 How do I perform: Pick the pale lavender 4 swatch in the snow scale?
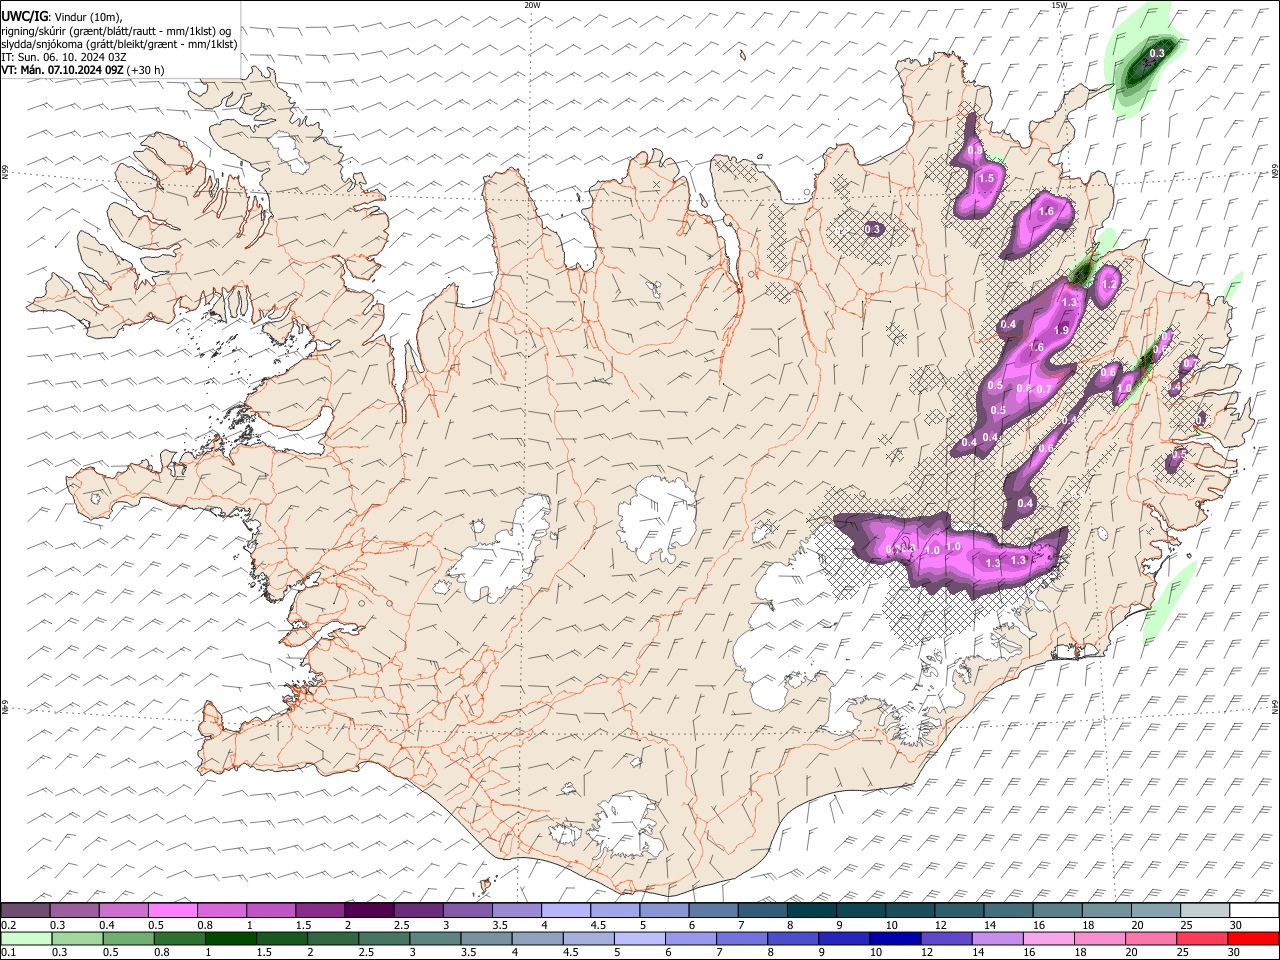(x=565, y=911)
